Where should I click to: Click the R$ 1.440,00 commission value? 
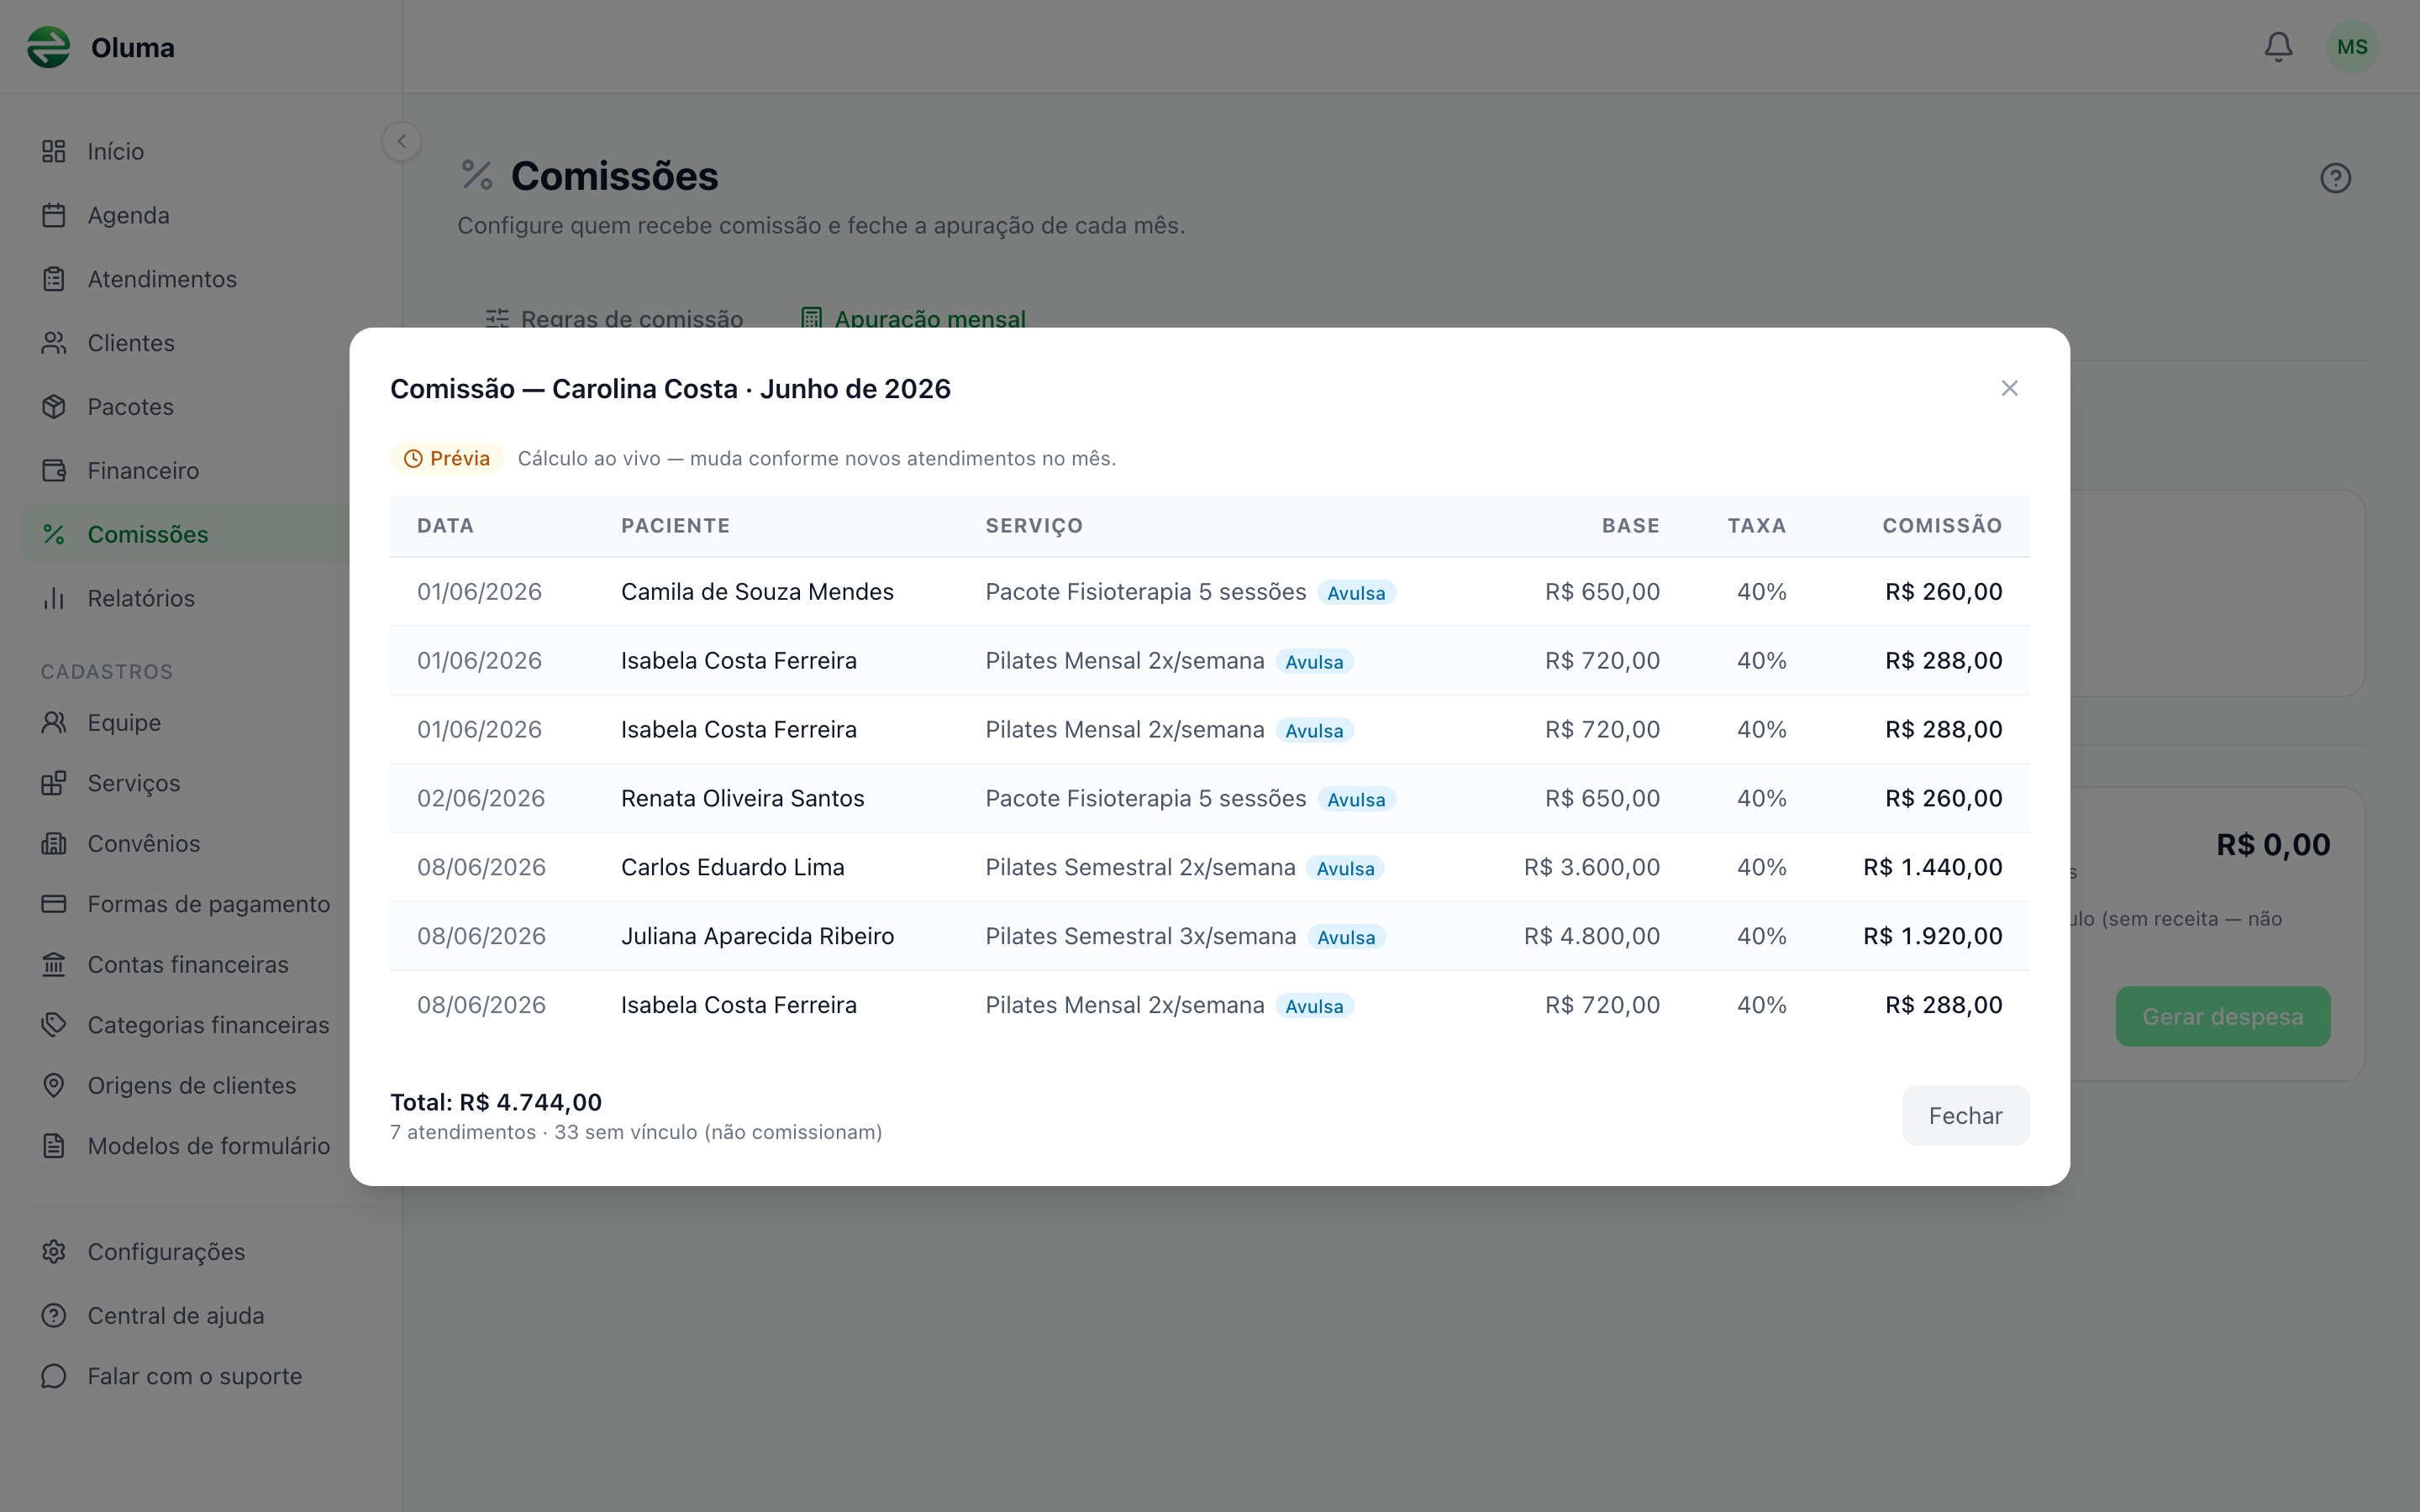(1932, 868)
